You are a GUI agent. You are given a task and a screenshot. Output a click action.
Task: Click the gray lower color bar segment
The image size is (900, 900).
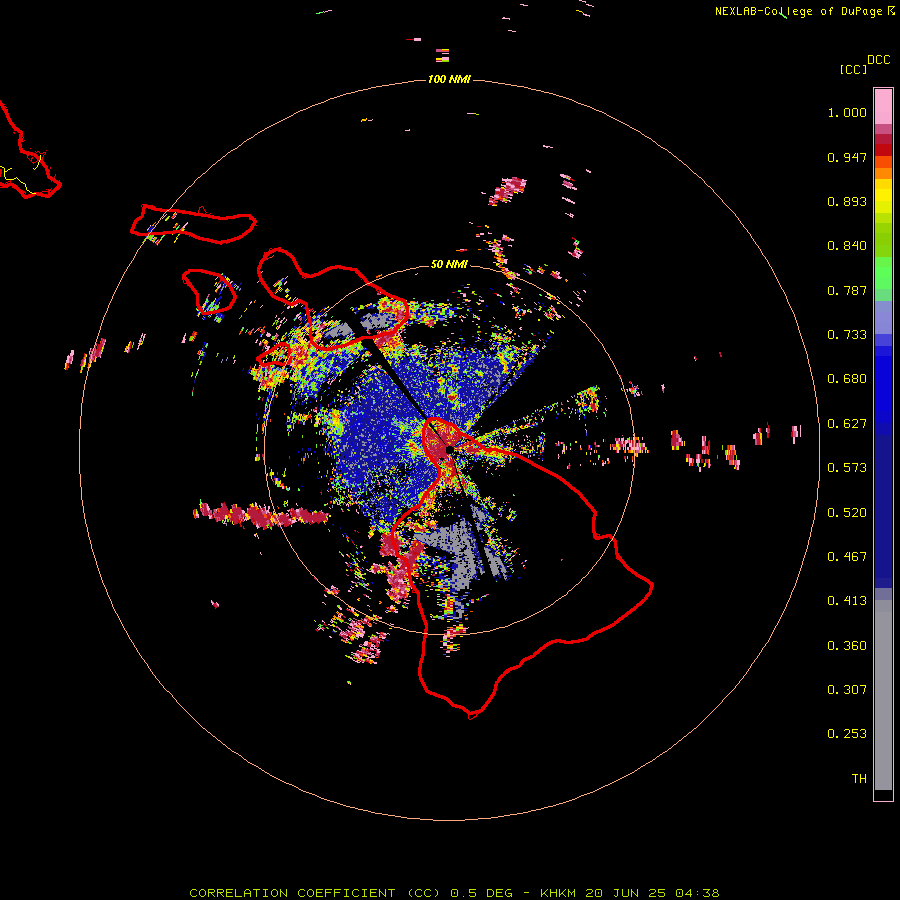coord(883,695)
